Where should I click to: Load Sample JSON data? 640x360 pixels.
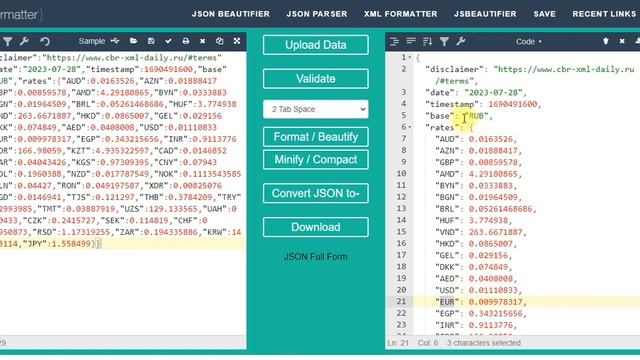(91, 41)
